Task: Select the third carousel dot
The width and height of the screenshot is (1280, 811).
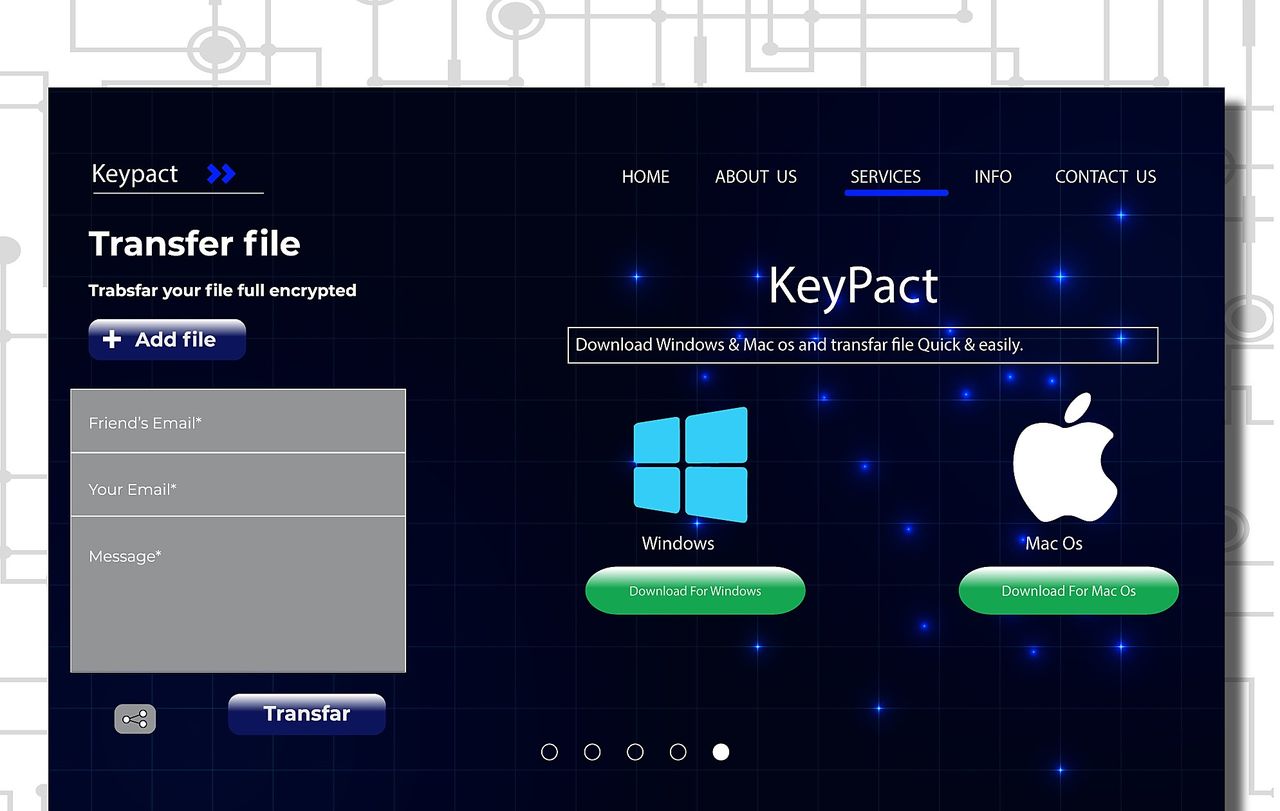Action: (x=635, y=752)
